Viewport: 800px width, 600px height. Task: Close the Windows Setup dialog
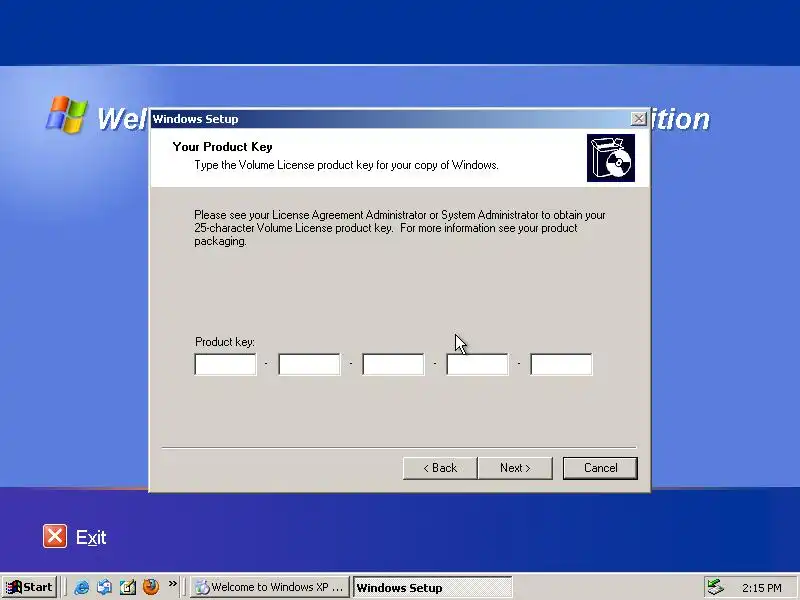coord(638,119)
